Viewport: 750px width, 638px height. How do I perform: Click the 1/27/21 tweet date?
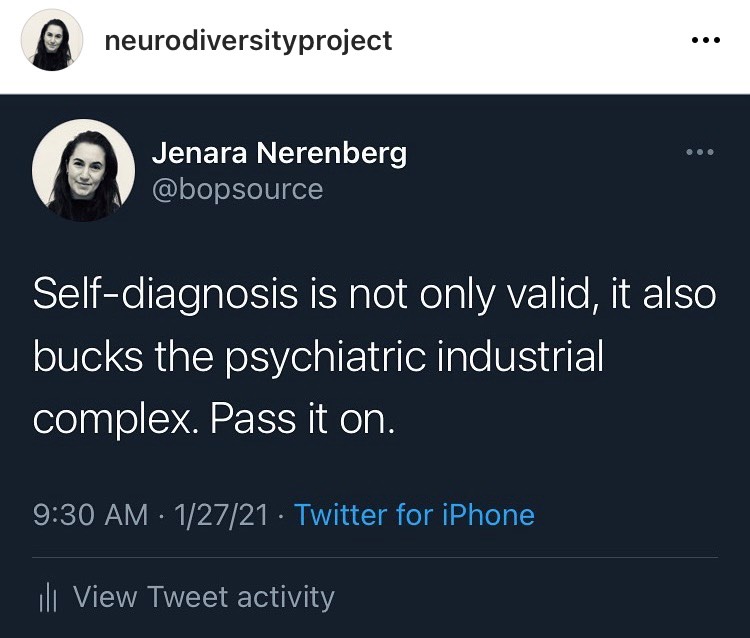[221, 516]
